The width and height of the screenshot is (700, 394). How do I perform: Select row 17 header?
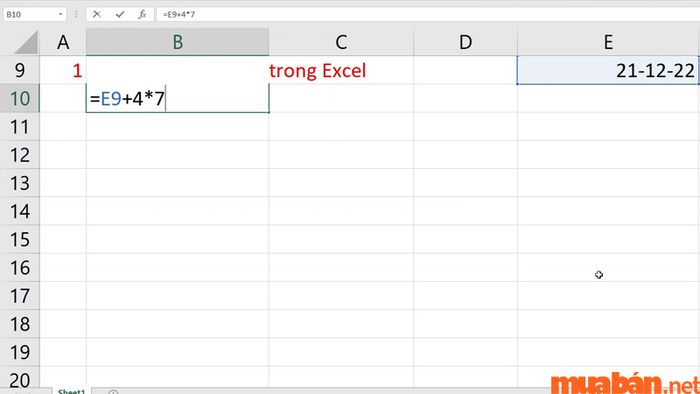(20, 295)
